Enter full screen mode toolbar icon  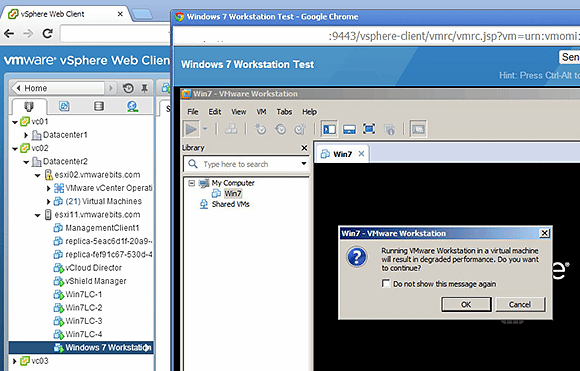tap(369, 129)
